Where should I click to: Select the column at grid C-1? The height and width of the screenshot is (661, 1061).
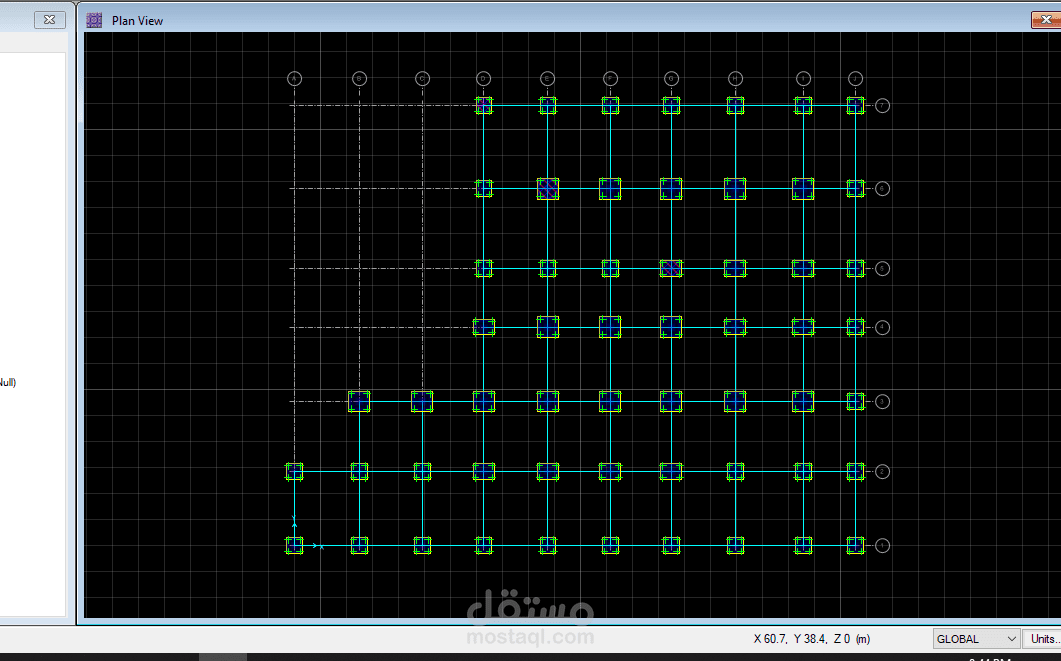(422, 545)
